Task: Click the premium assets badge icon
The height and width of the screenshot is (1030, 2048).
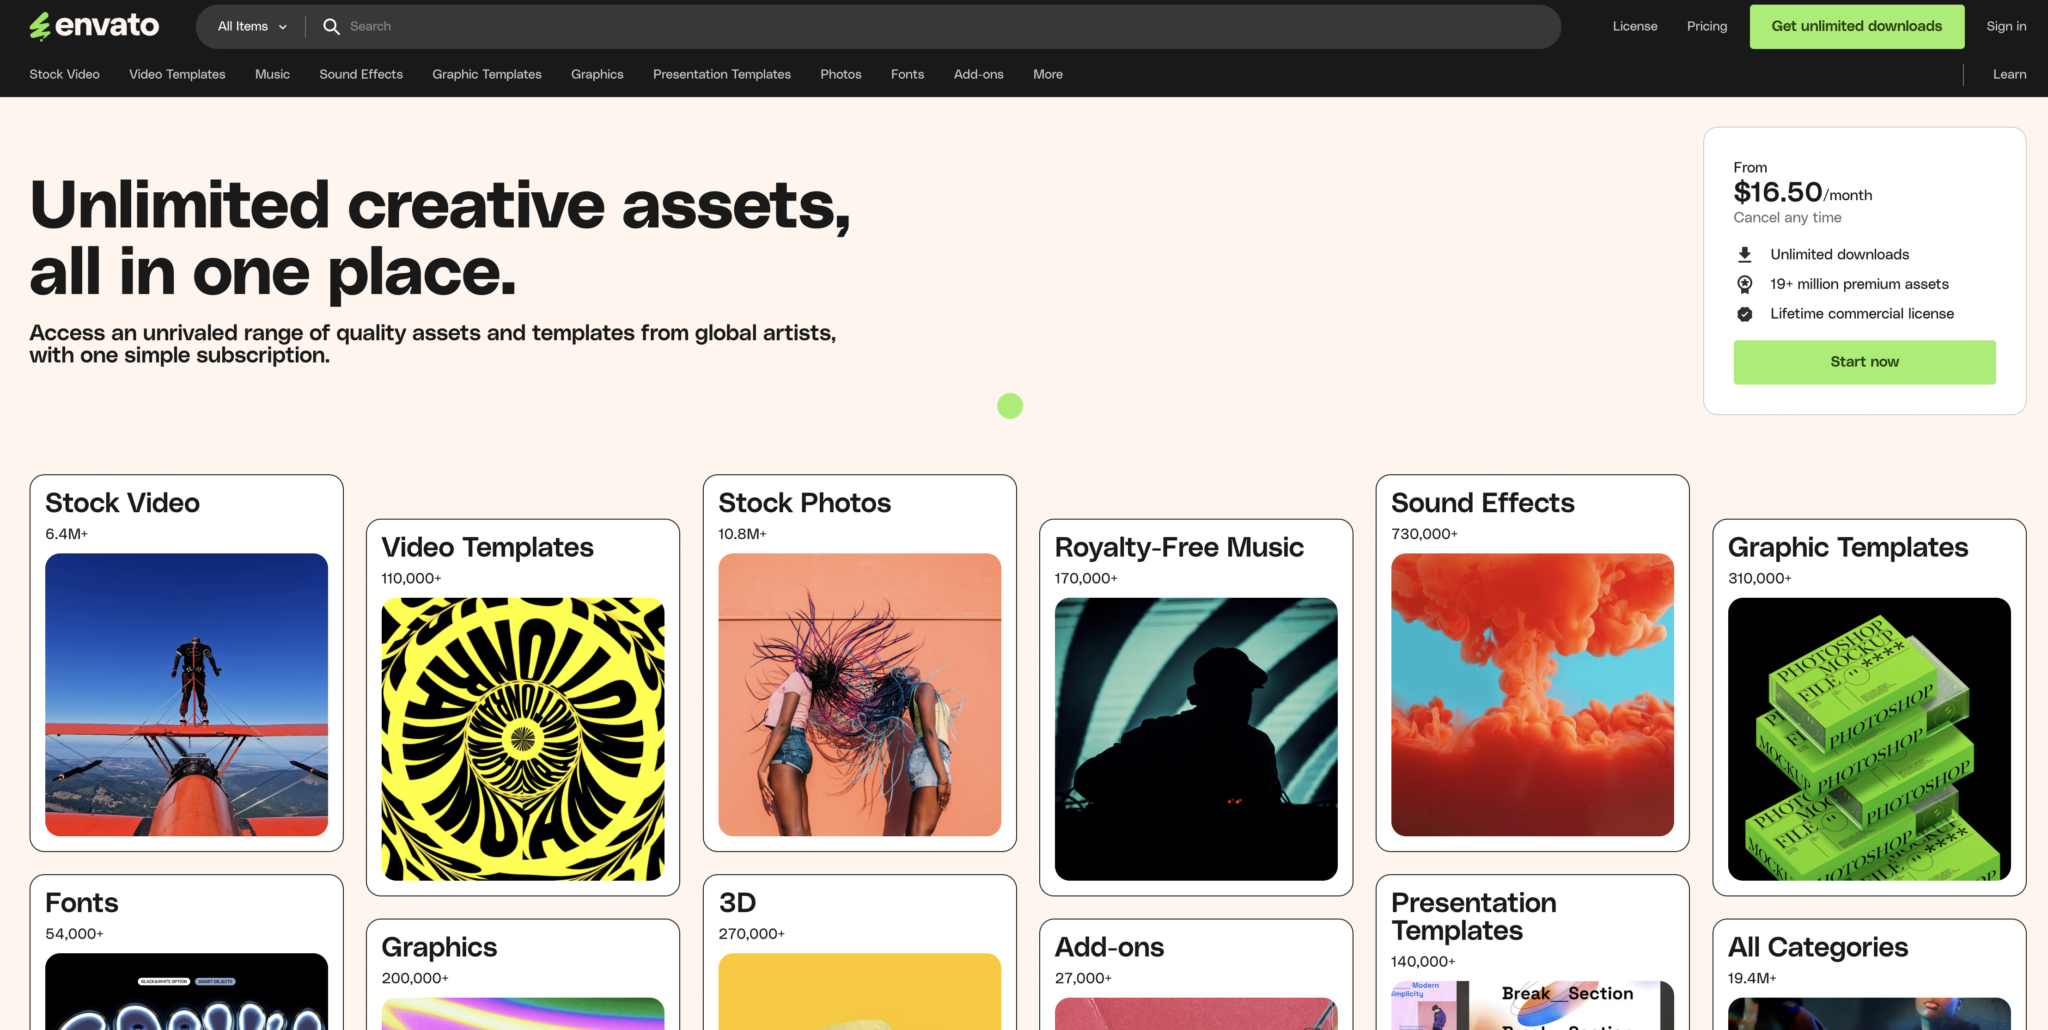Action: pos(1744,284)
